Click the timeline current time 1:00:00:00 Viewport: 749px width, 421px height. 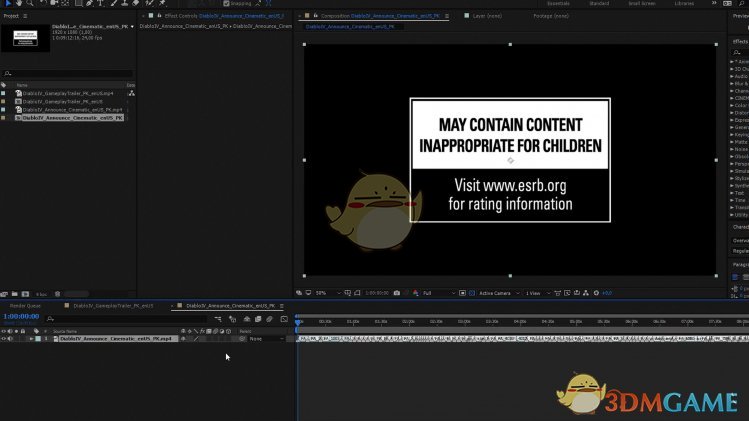click(21, 316)
